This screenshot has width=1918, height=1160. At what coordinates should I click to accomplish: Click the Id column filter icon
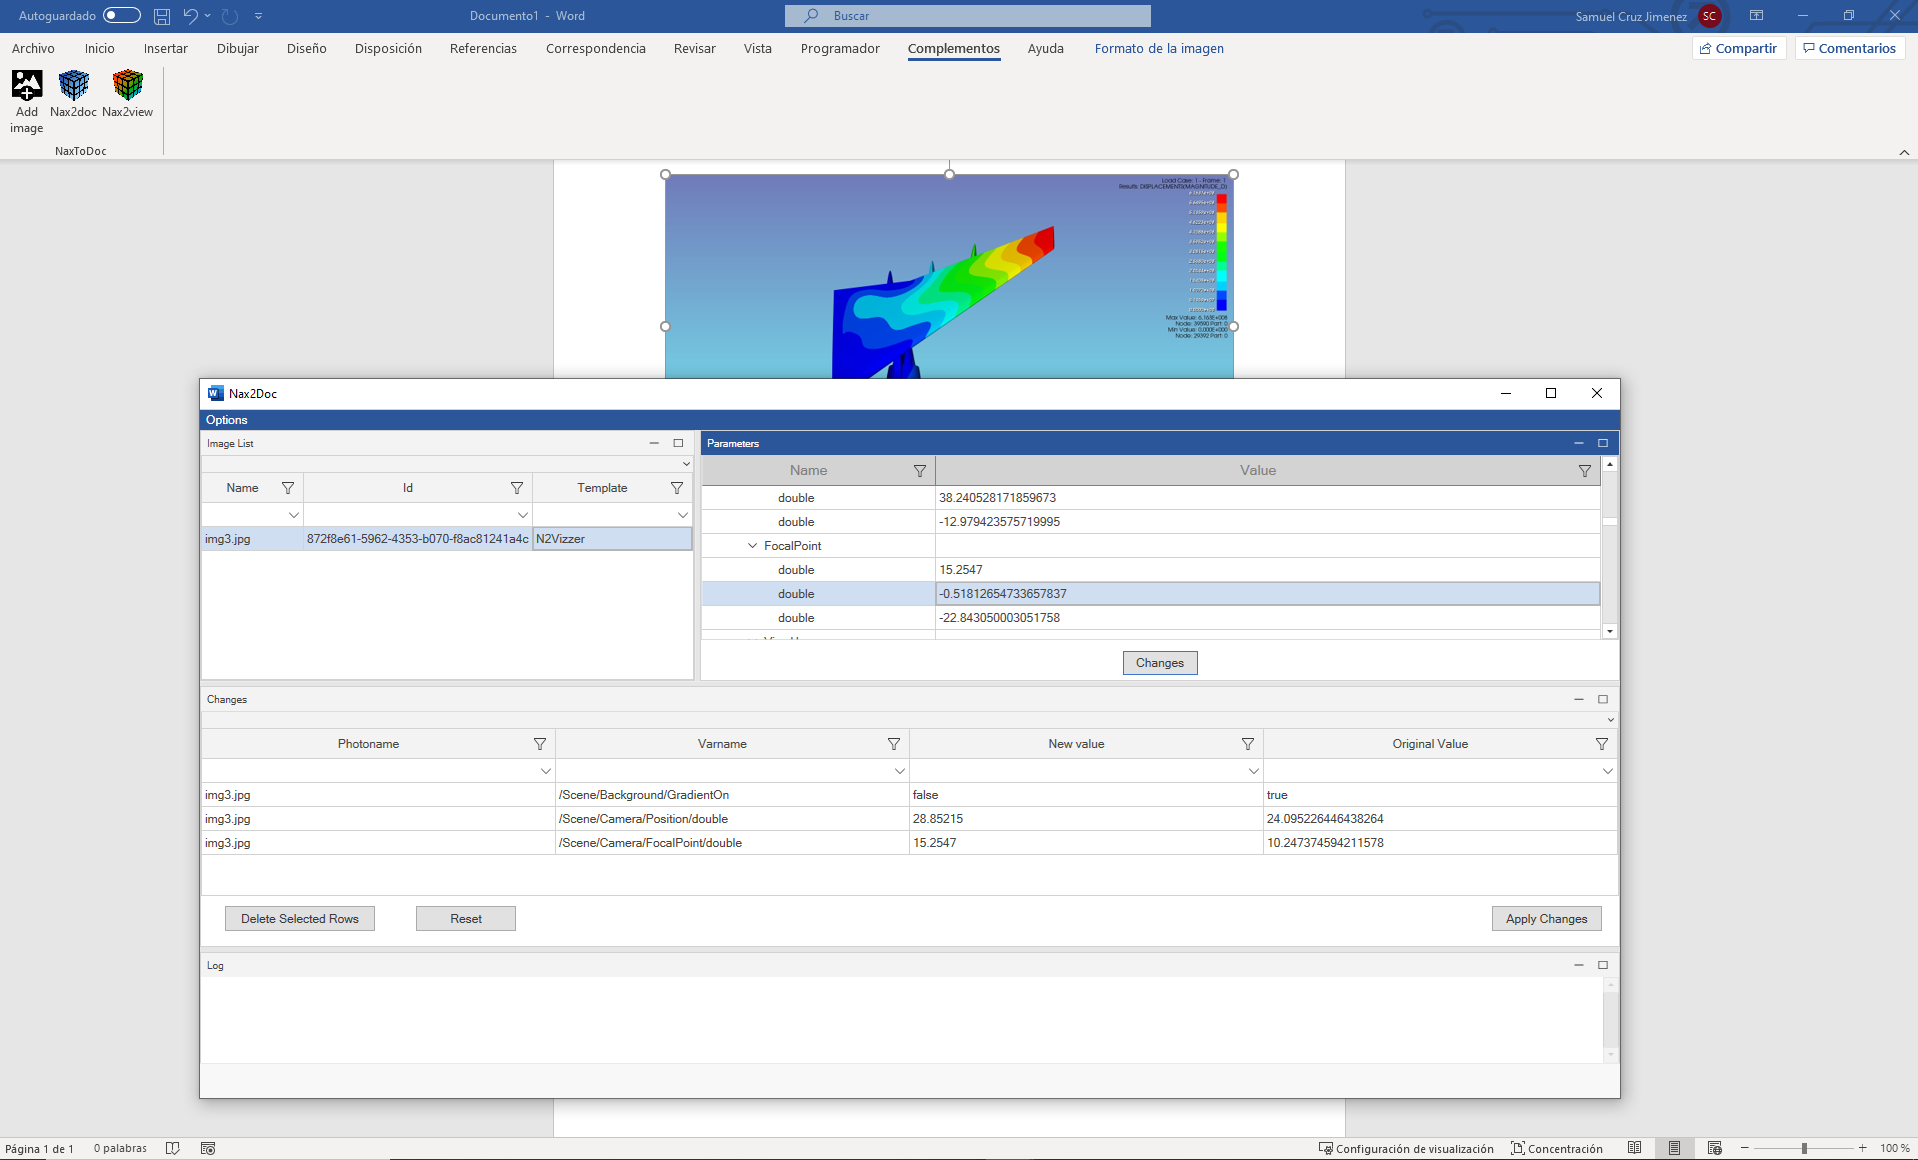click(x=517, y=488)
